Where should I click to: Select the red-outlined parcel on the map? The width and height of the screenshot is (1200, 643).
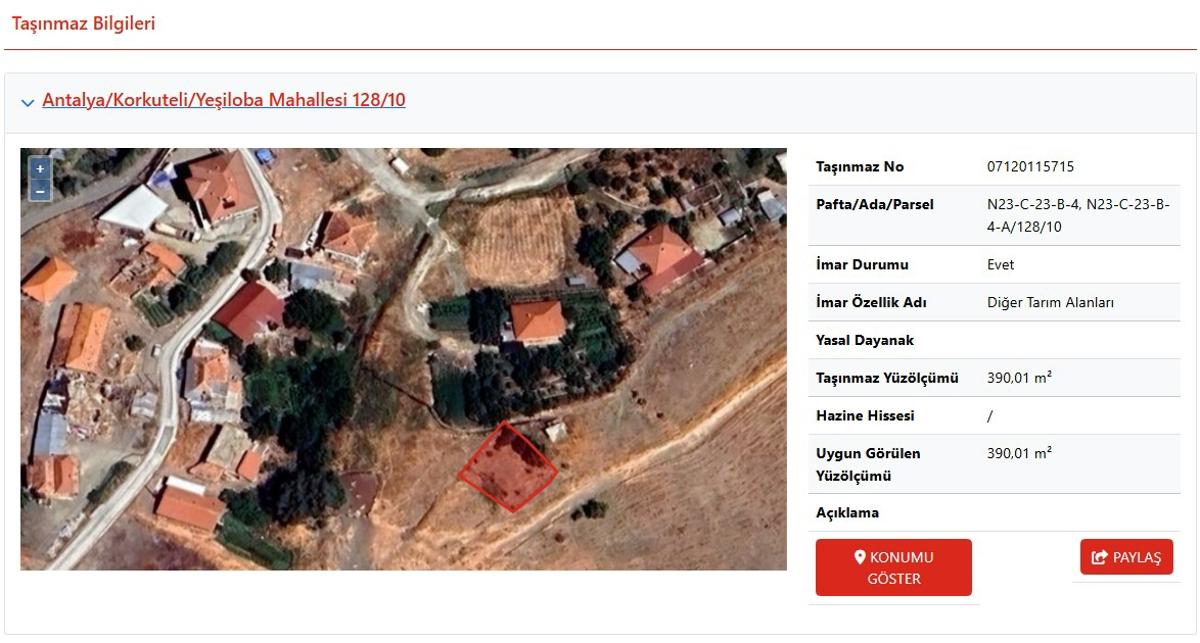point(507,467)
